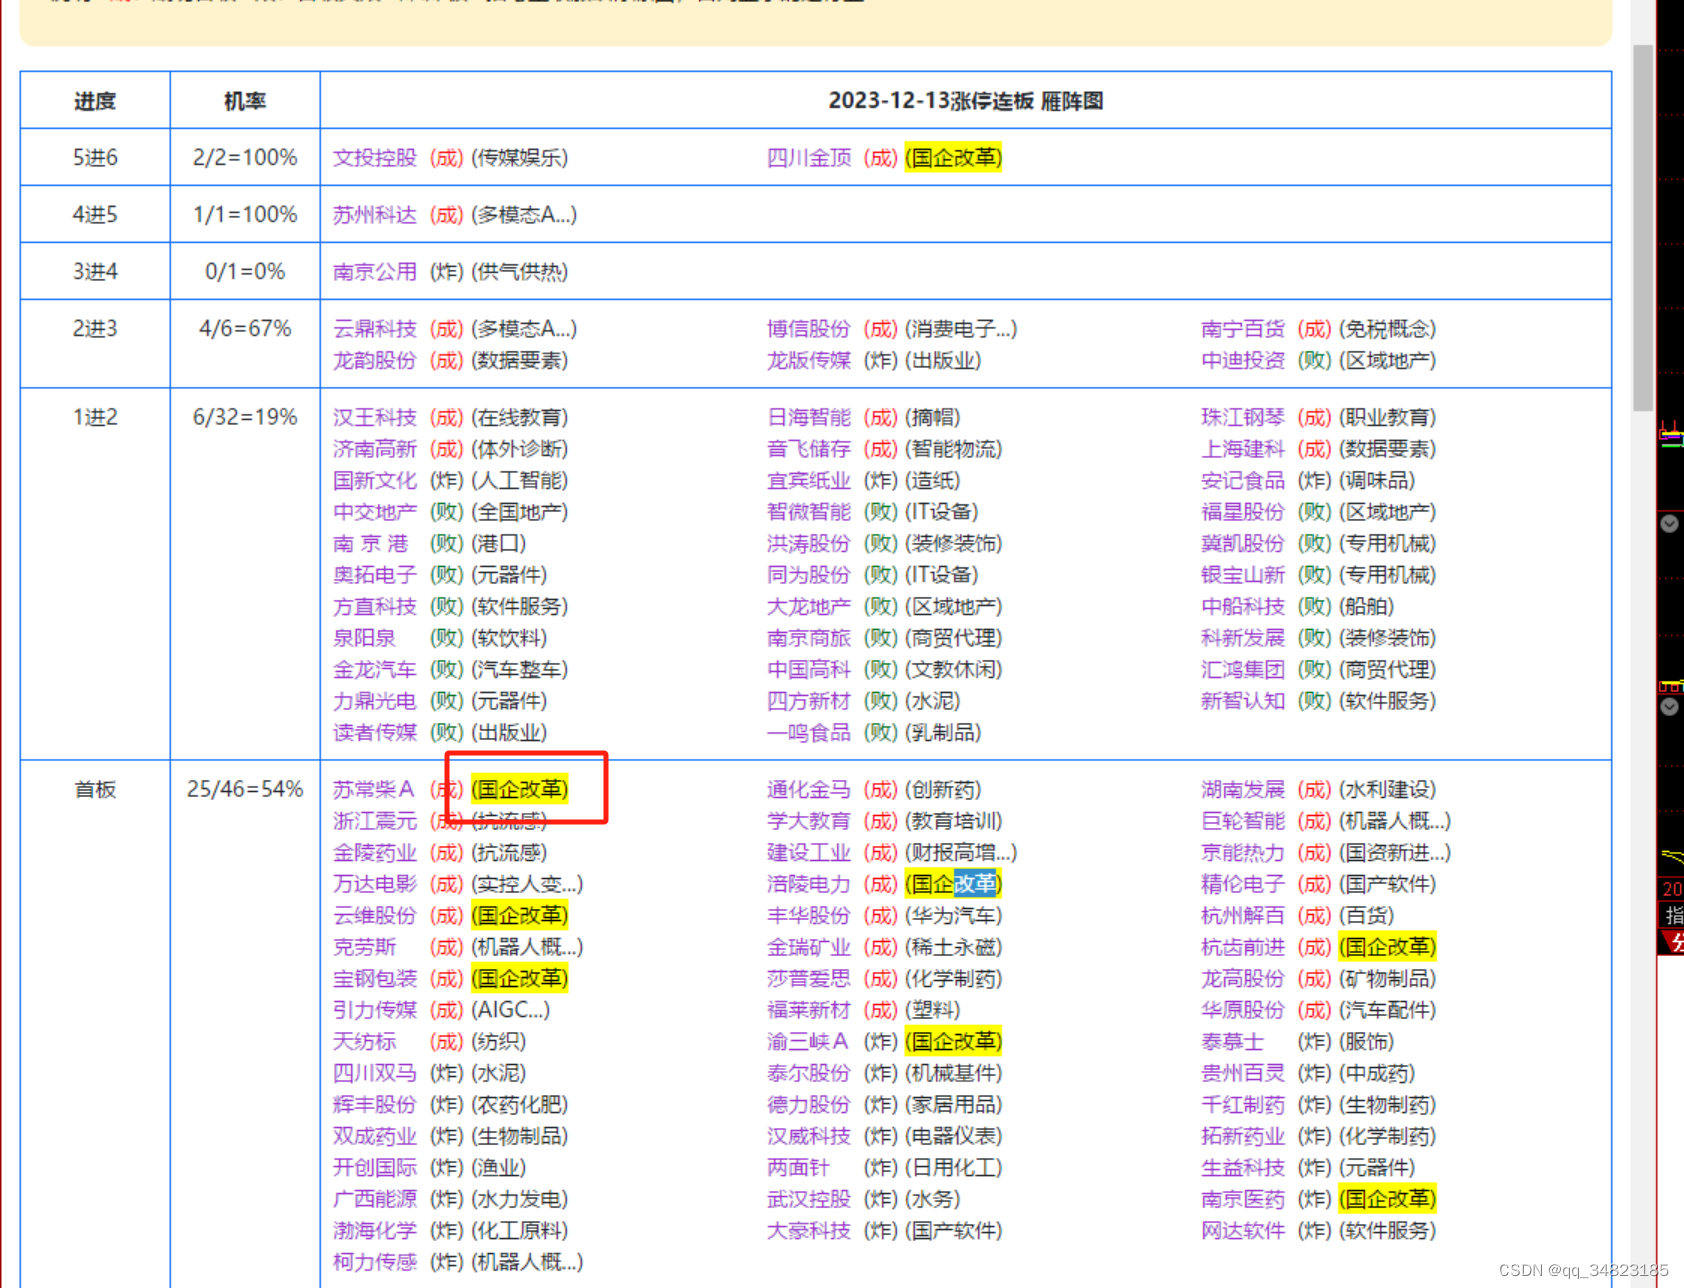Click 泉阳泉 stock link

(x=364, y=638)
